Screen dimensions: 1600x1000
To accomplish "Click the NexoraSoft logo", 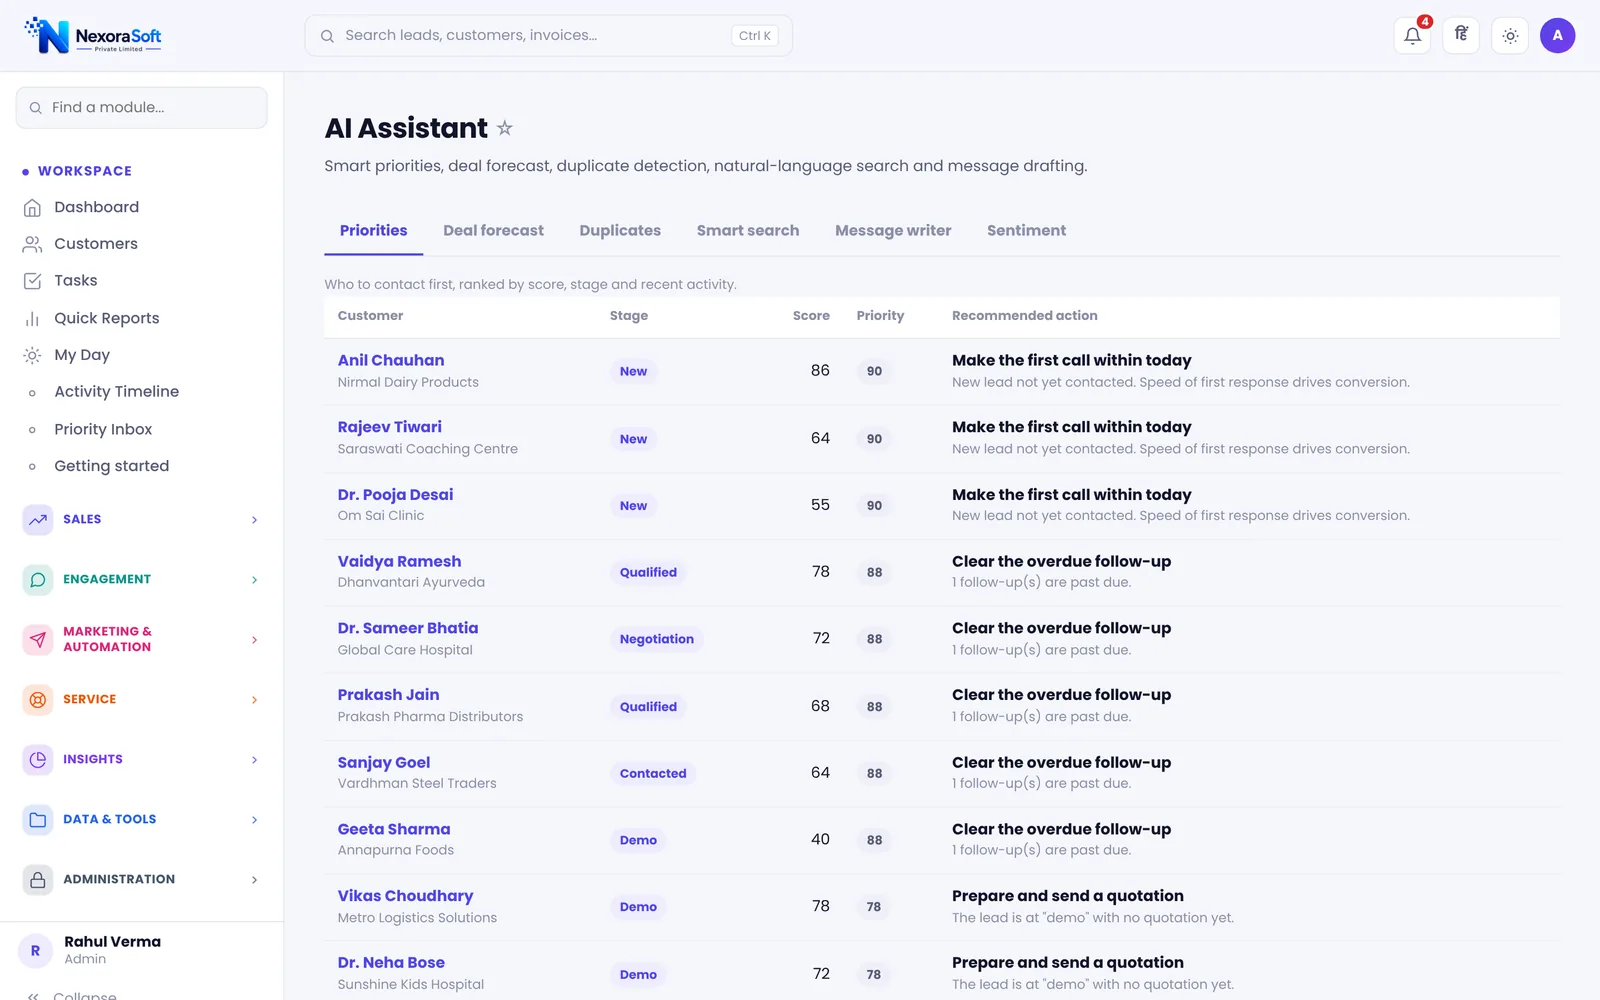I will pos(93,36).
